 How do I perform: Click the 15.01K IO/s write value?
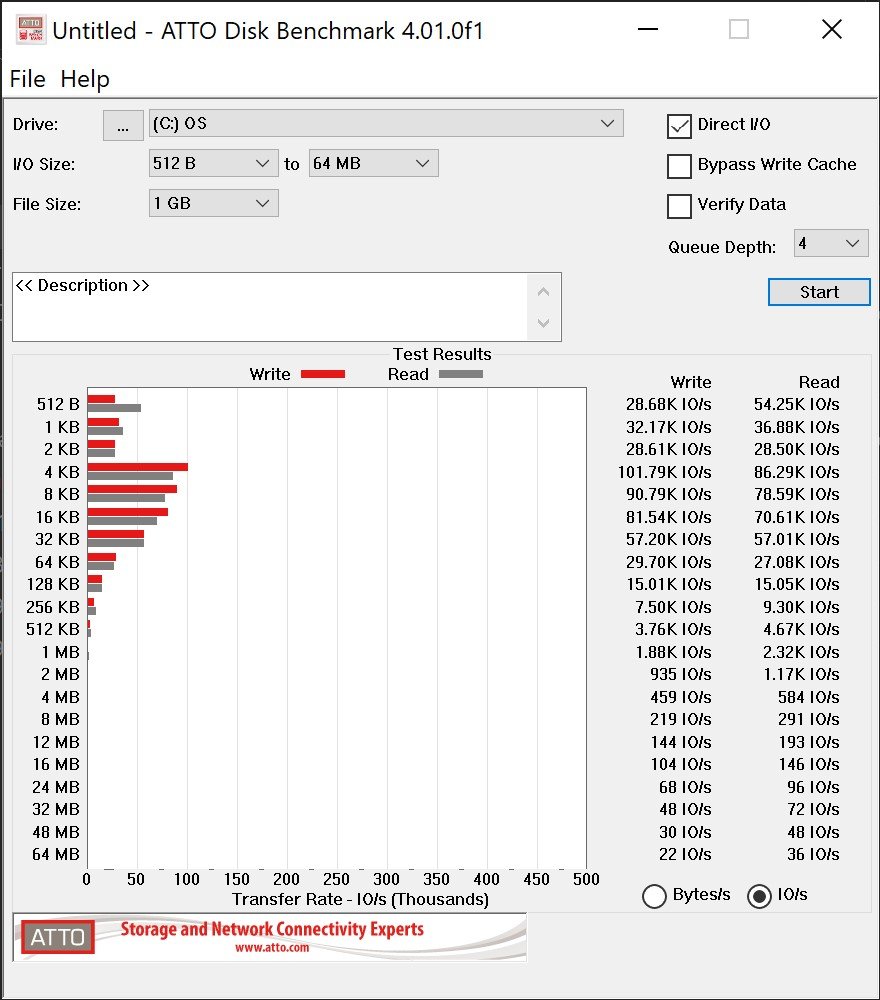(668, 584)
